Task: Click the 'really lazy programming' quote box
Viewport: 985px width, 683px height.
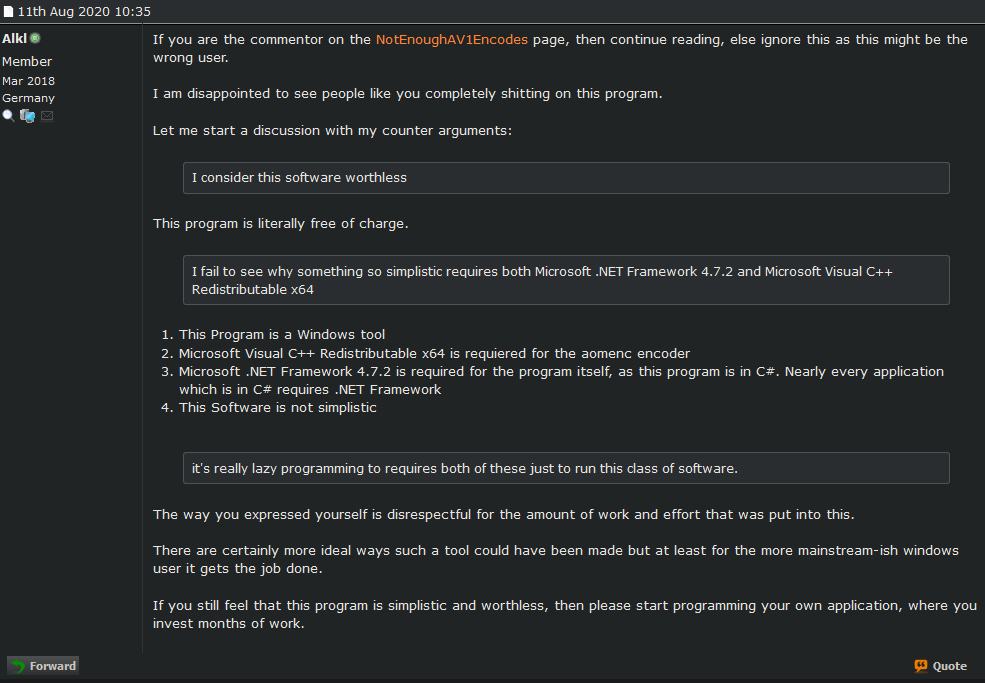Action: tap(566, 468)
